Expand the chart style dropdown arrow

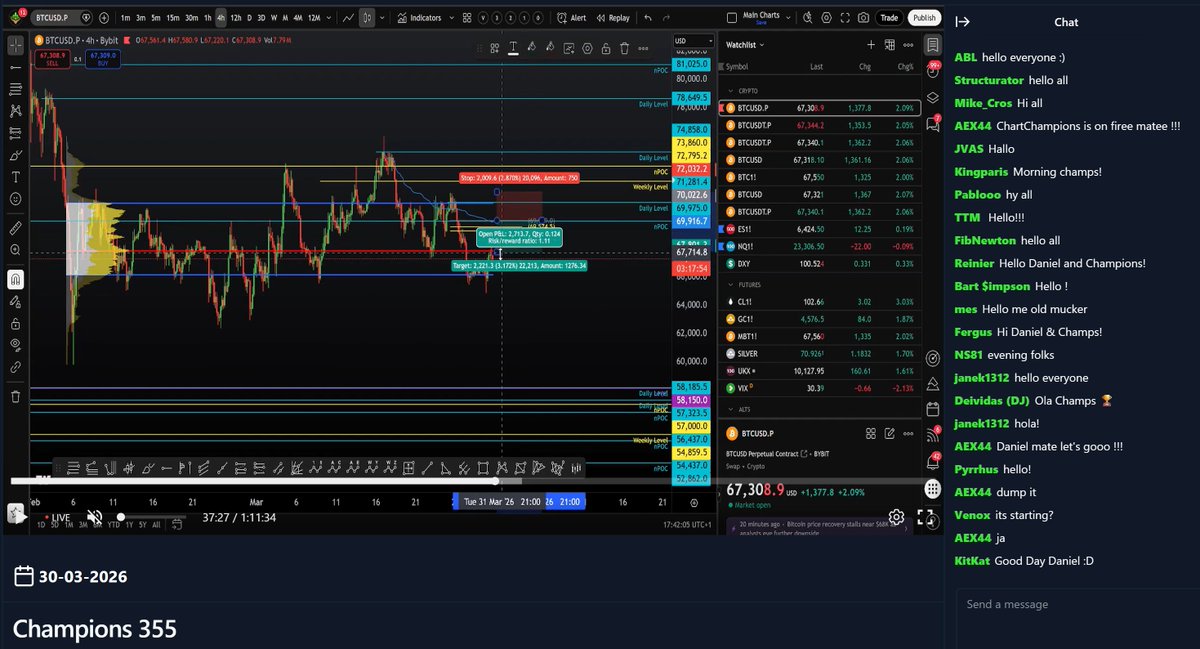(x=382, y=18)
